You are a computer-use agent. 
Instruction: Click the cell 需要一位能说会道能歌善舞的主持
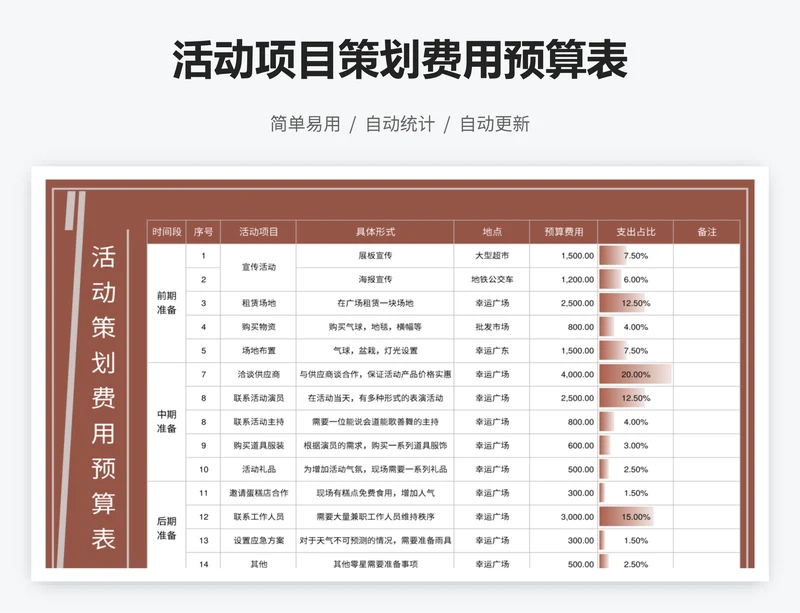tap(375, 422)
